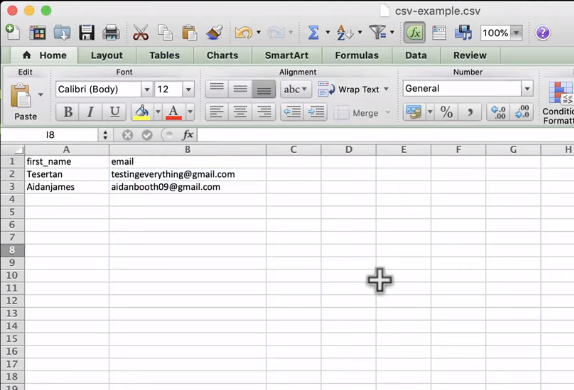
Task: Toggle Underline formatting
Action: (x=115, y=112)
